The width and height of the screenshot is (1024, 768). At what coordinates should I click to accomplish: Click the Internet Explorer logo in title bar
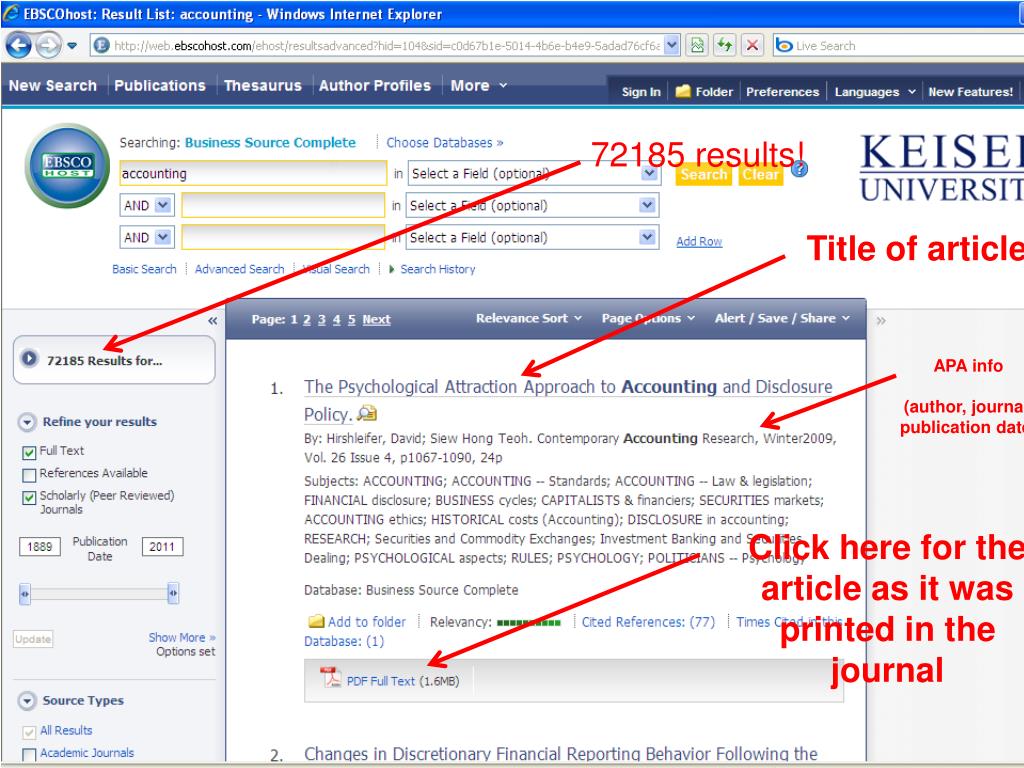coord(11,12)
